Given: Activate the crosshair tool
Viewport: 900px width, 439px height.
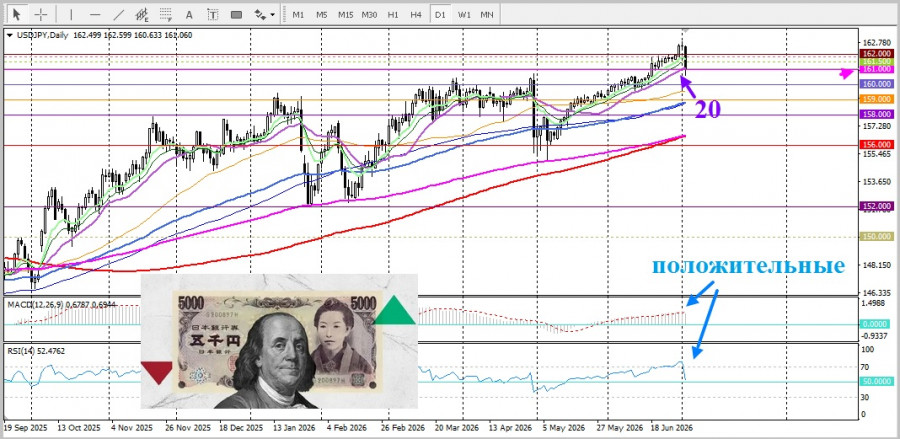Looking at the screenshot, I should [x=41, y=14].
